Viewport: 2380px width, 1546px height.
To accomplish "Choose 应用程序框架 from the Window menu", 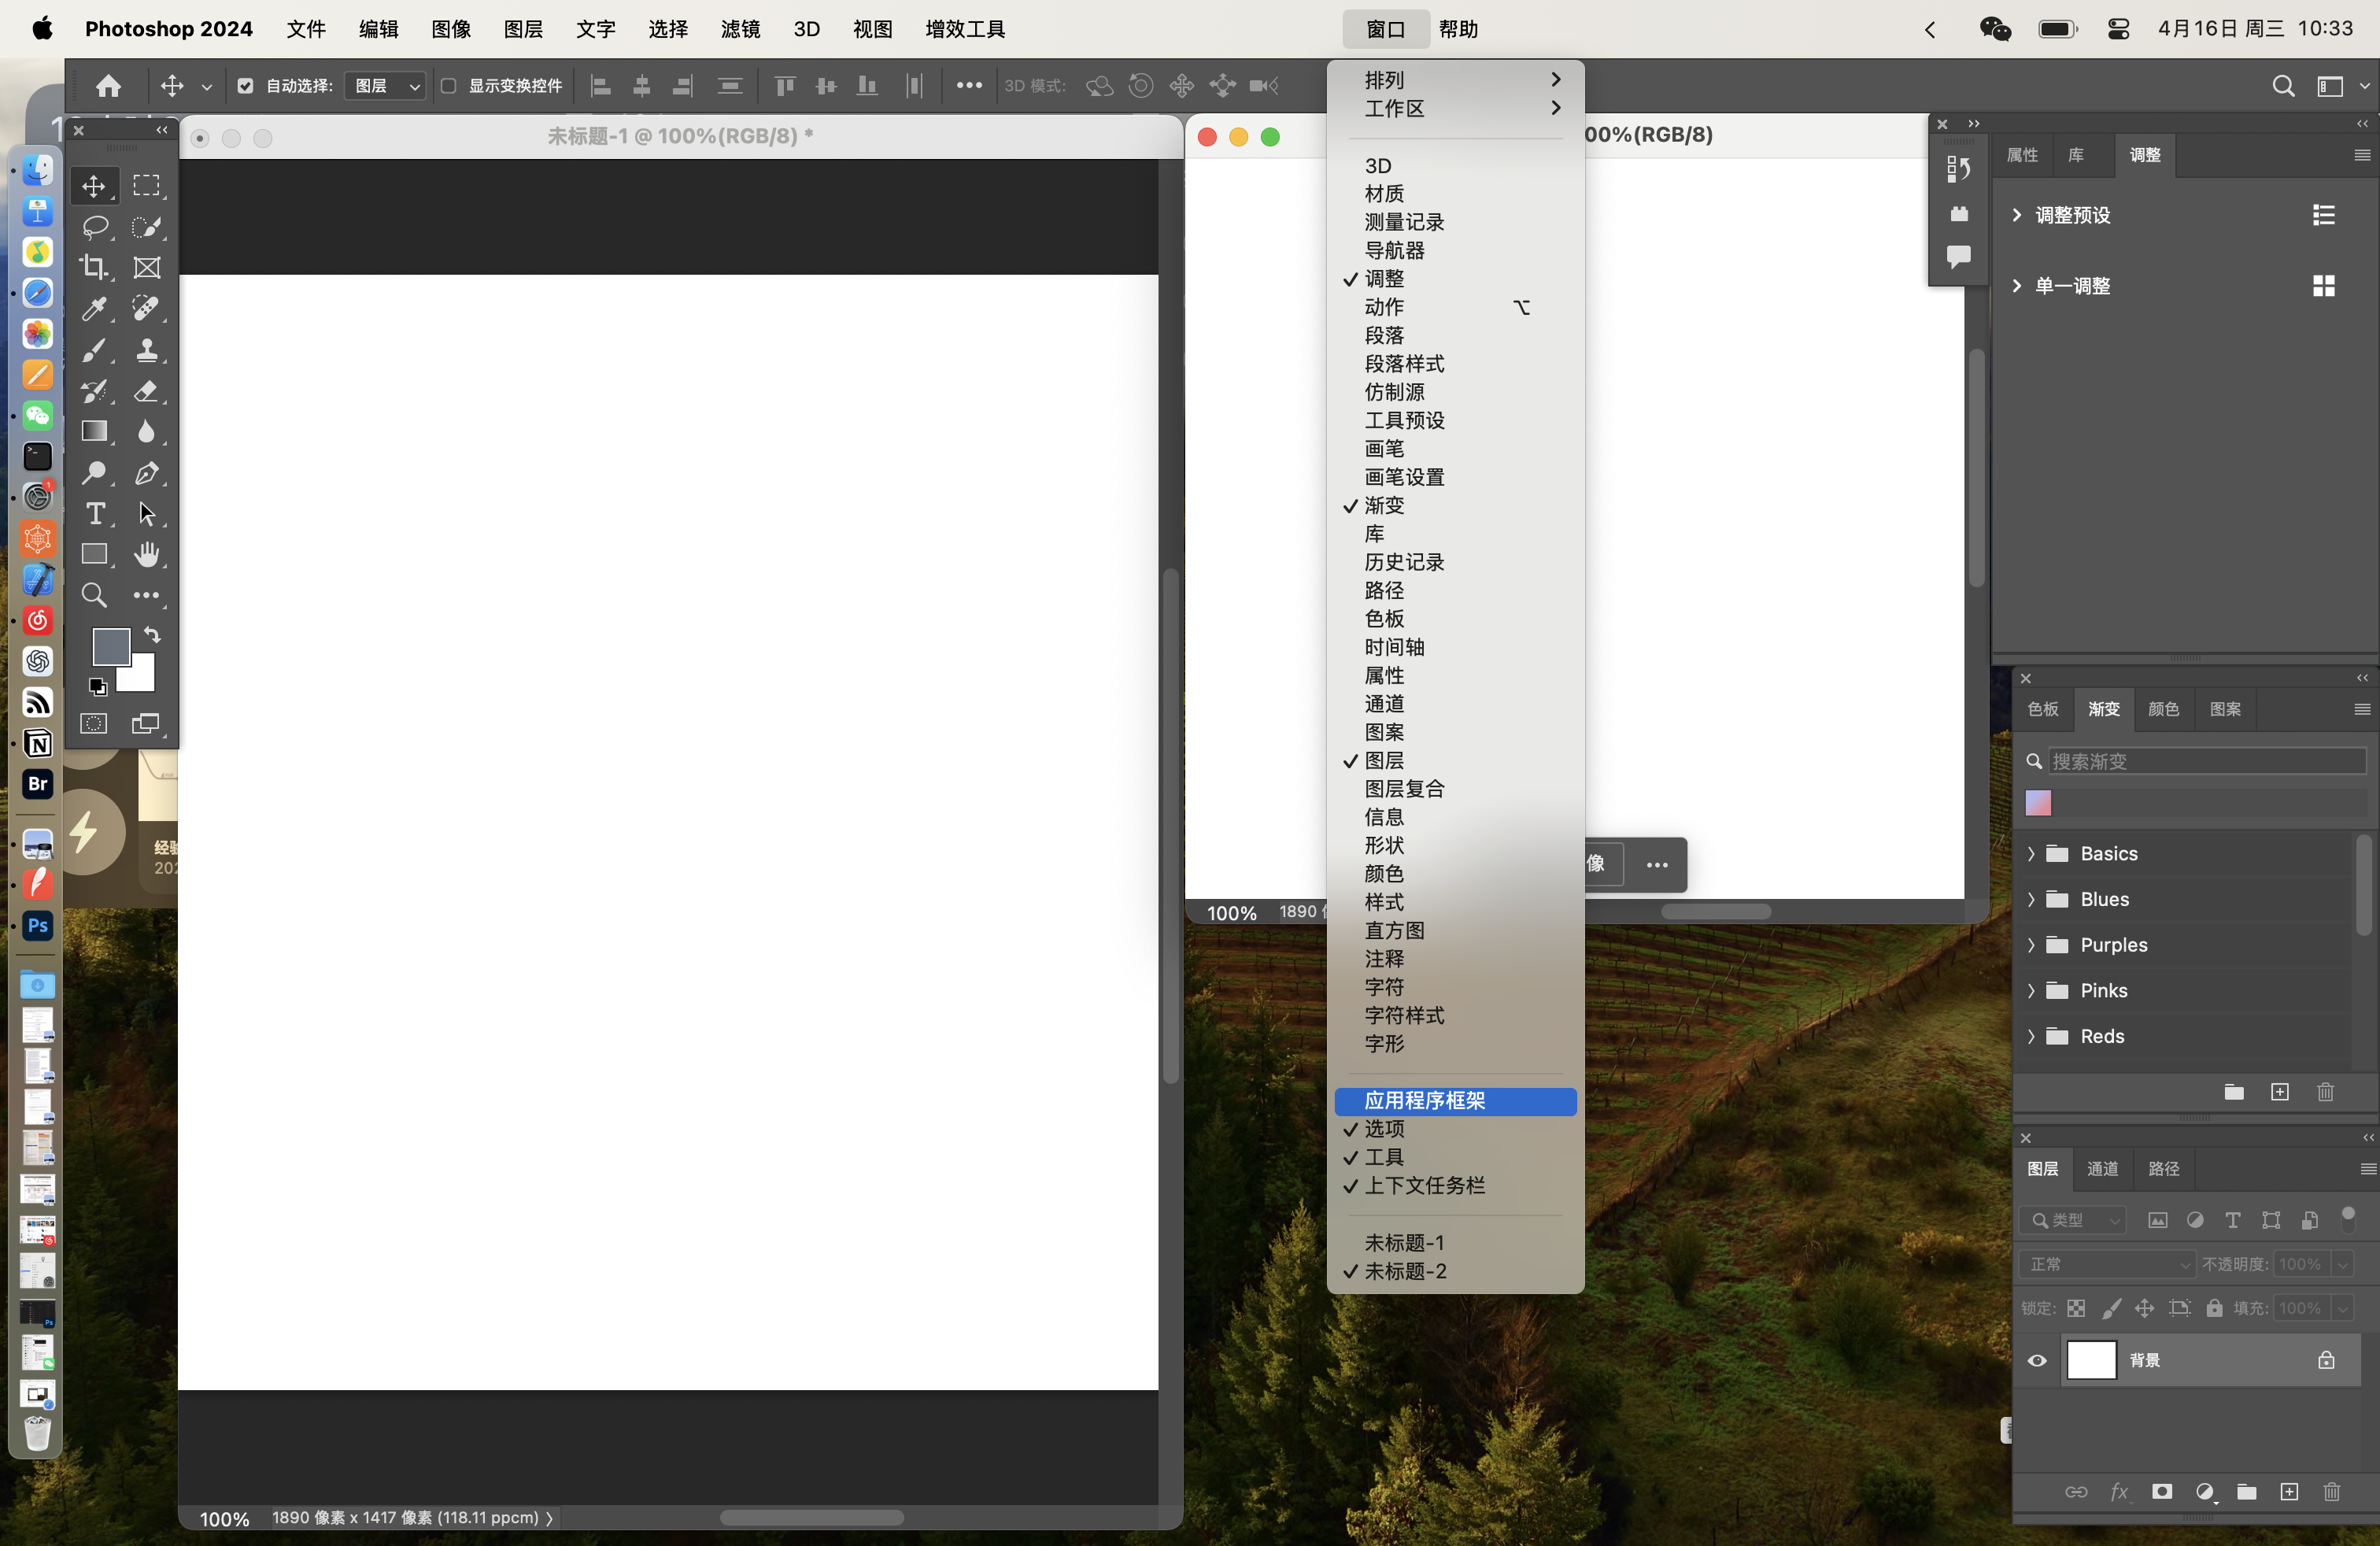I will point(1424,1100).
